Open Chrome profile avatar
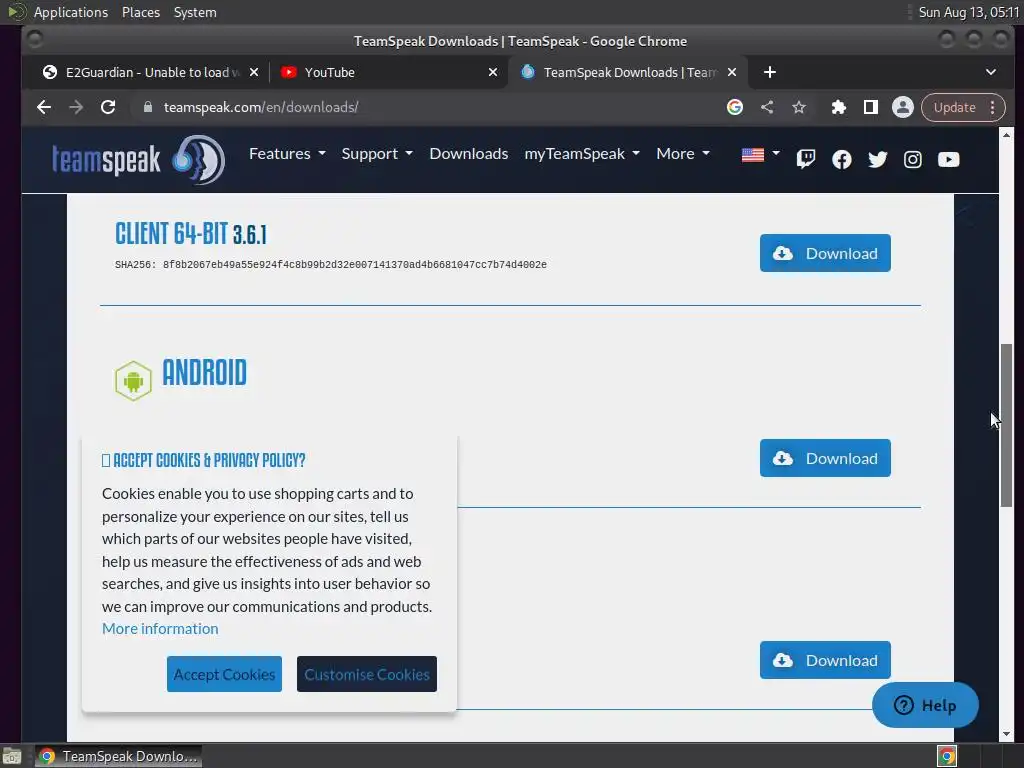1024x768 pixels. click(x=903, y=107)
